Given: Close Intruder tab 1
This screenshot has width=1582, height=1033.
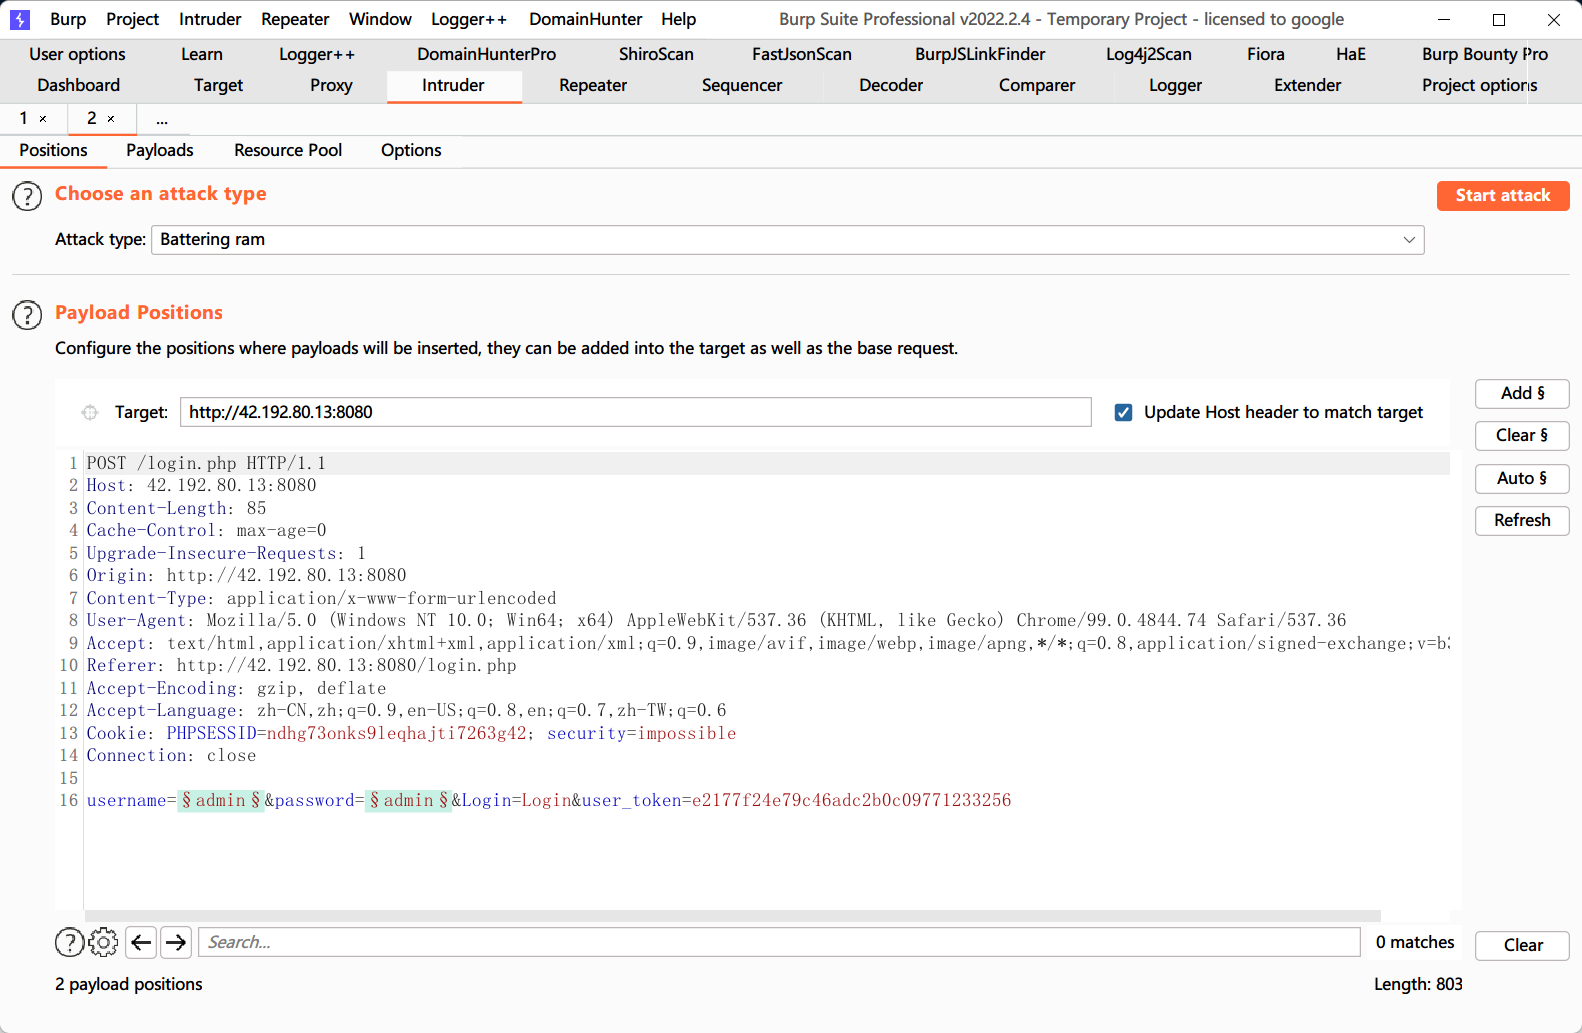Looking at the screenshot, I should [43, 119].
